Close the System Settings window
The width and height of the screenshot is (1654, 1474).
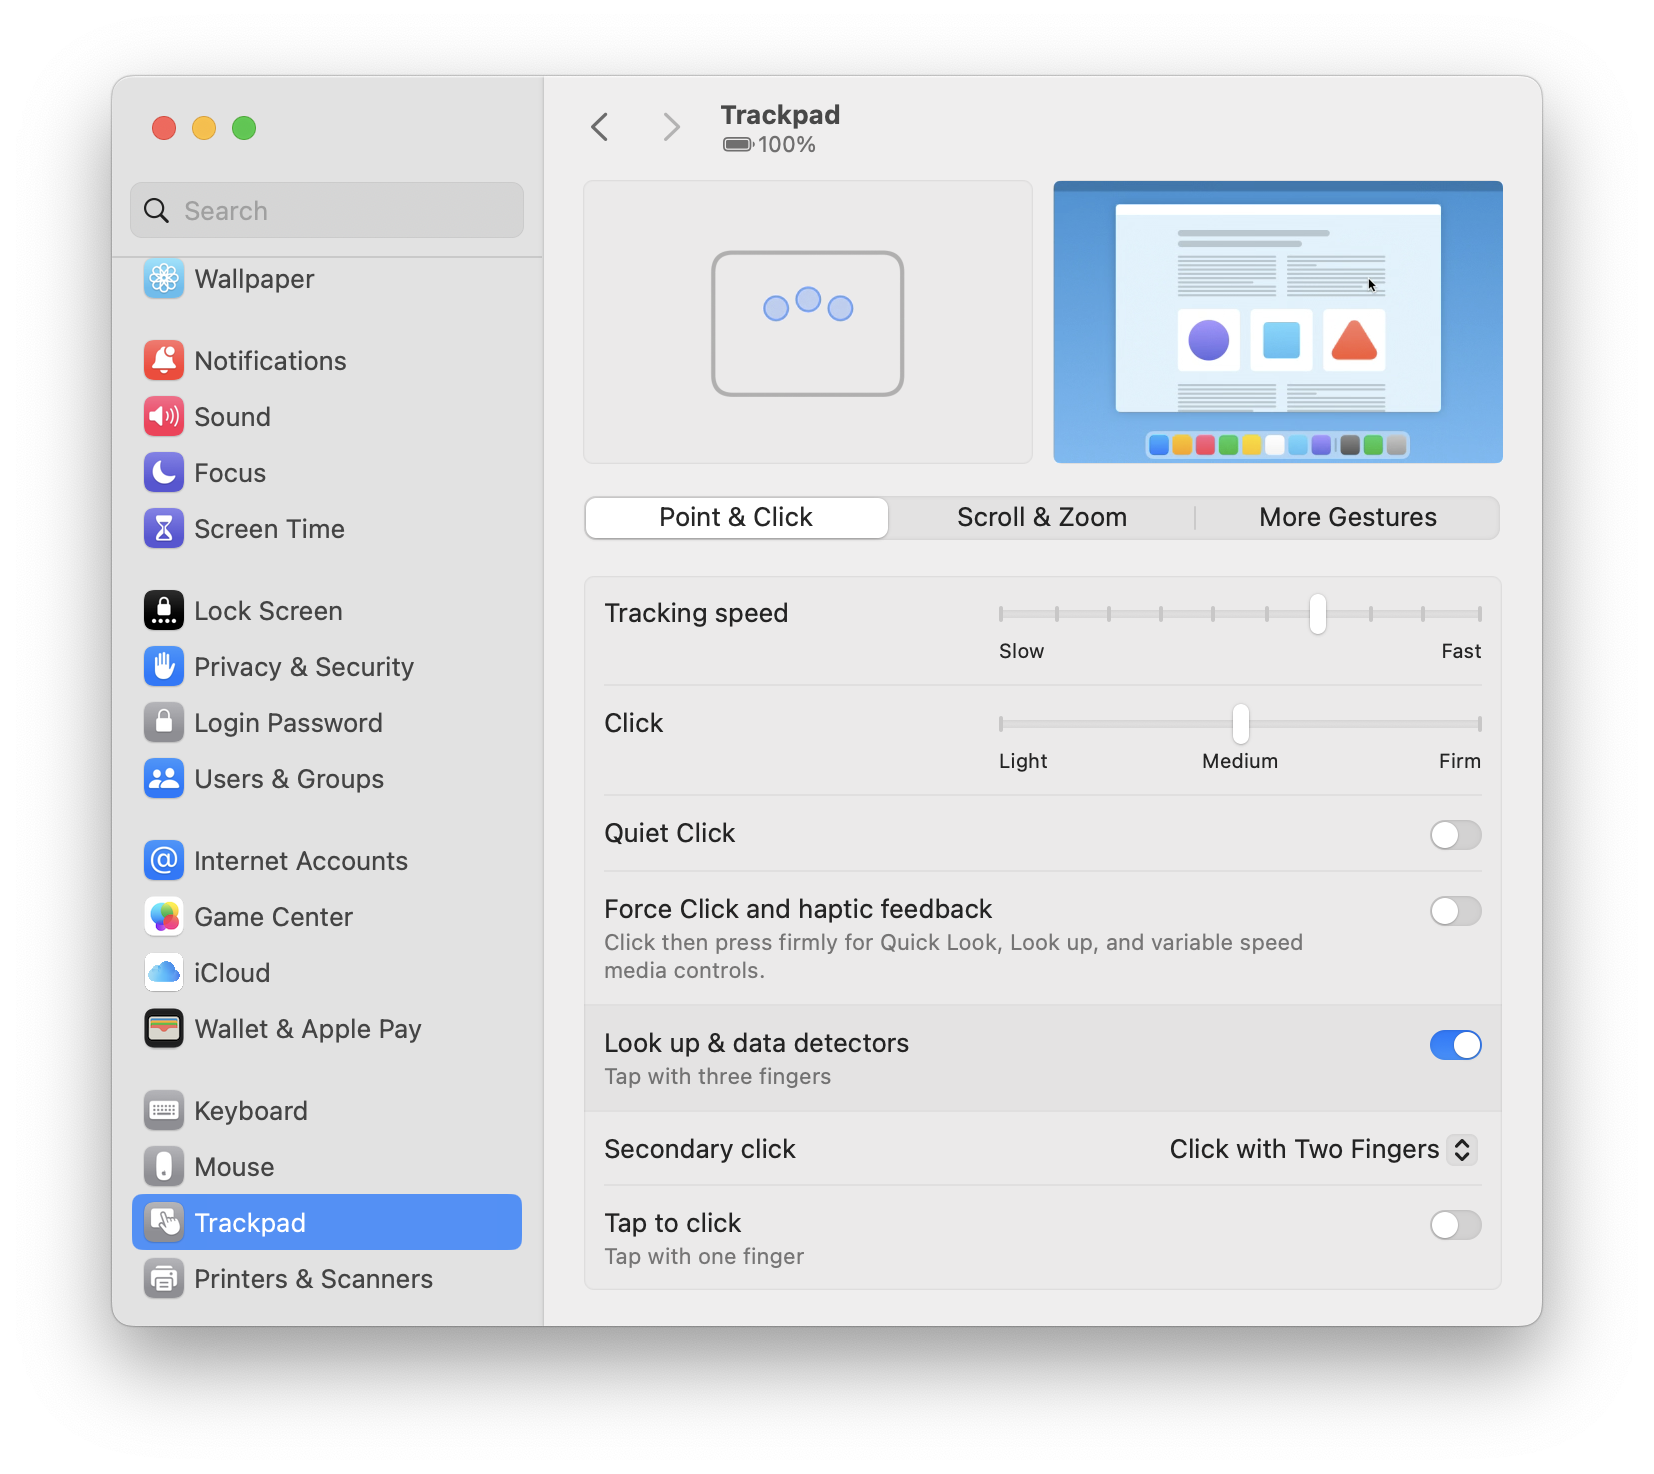coord(164,128)
